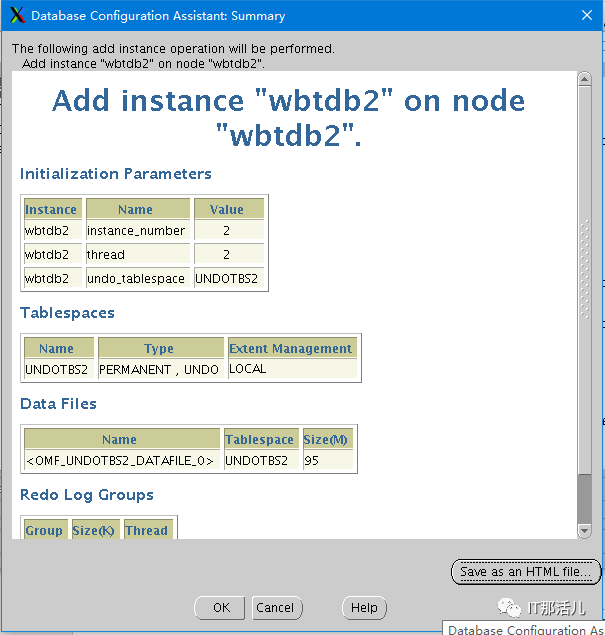Screen dimensions: 605x635
Task: Click the Redo Log Groups heading
Action: 87,495
